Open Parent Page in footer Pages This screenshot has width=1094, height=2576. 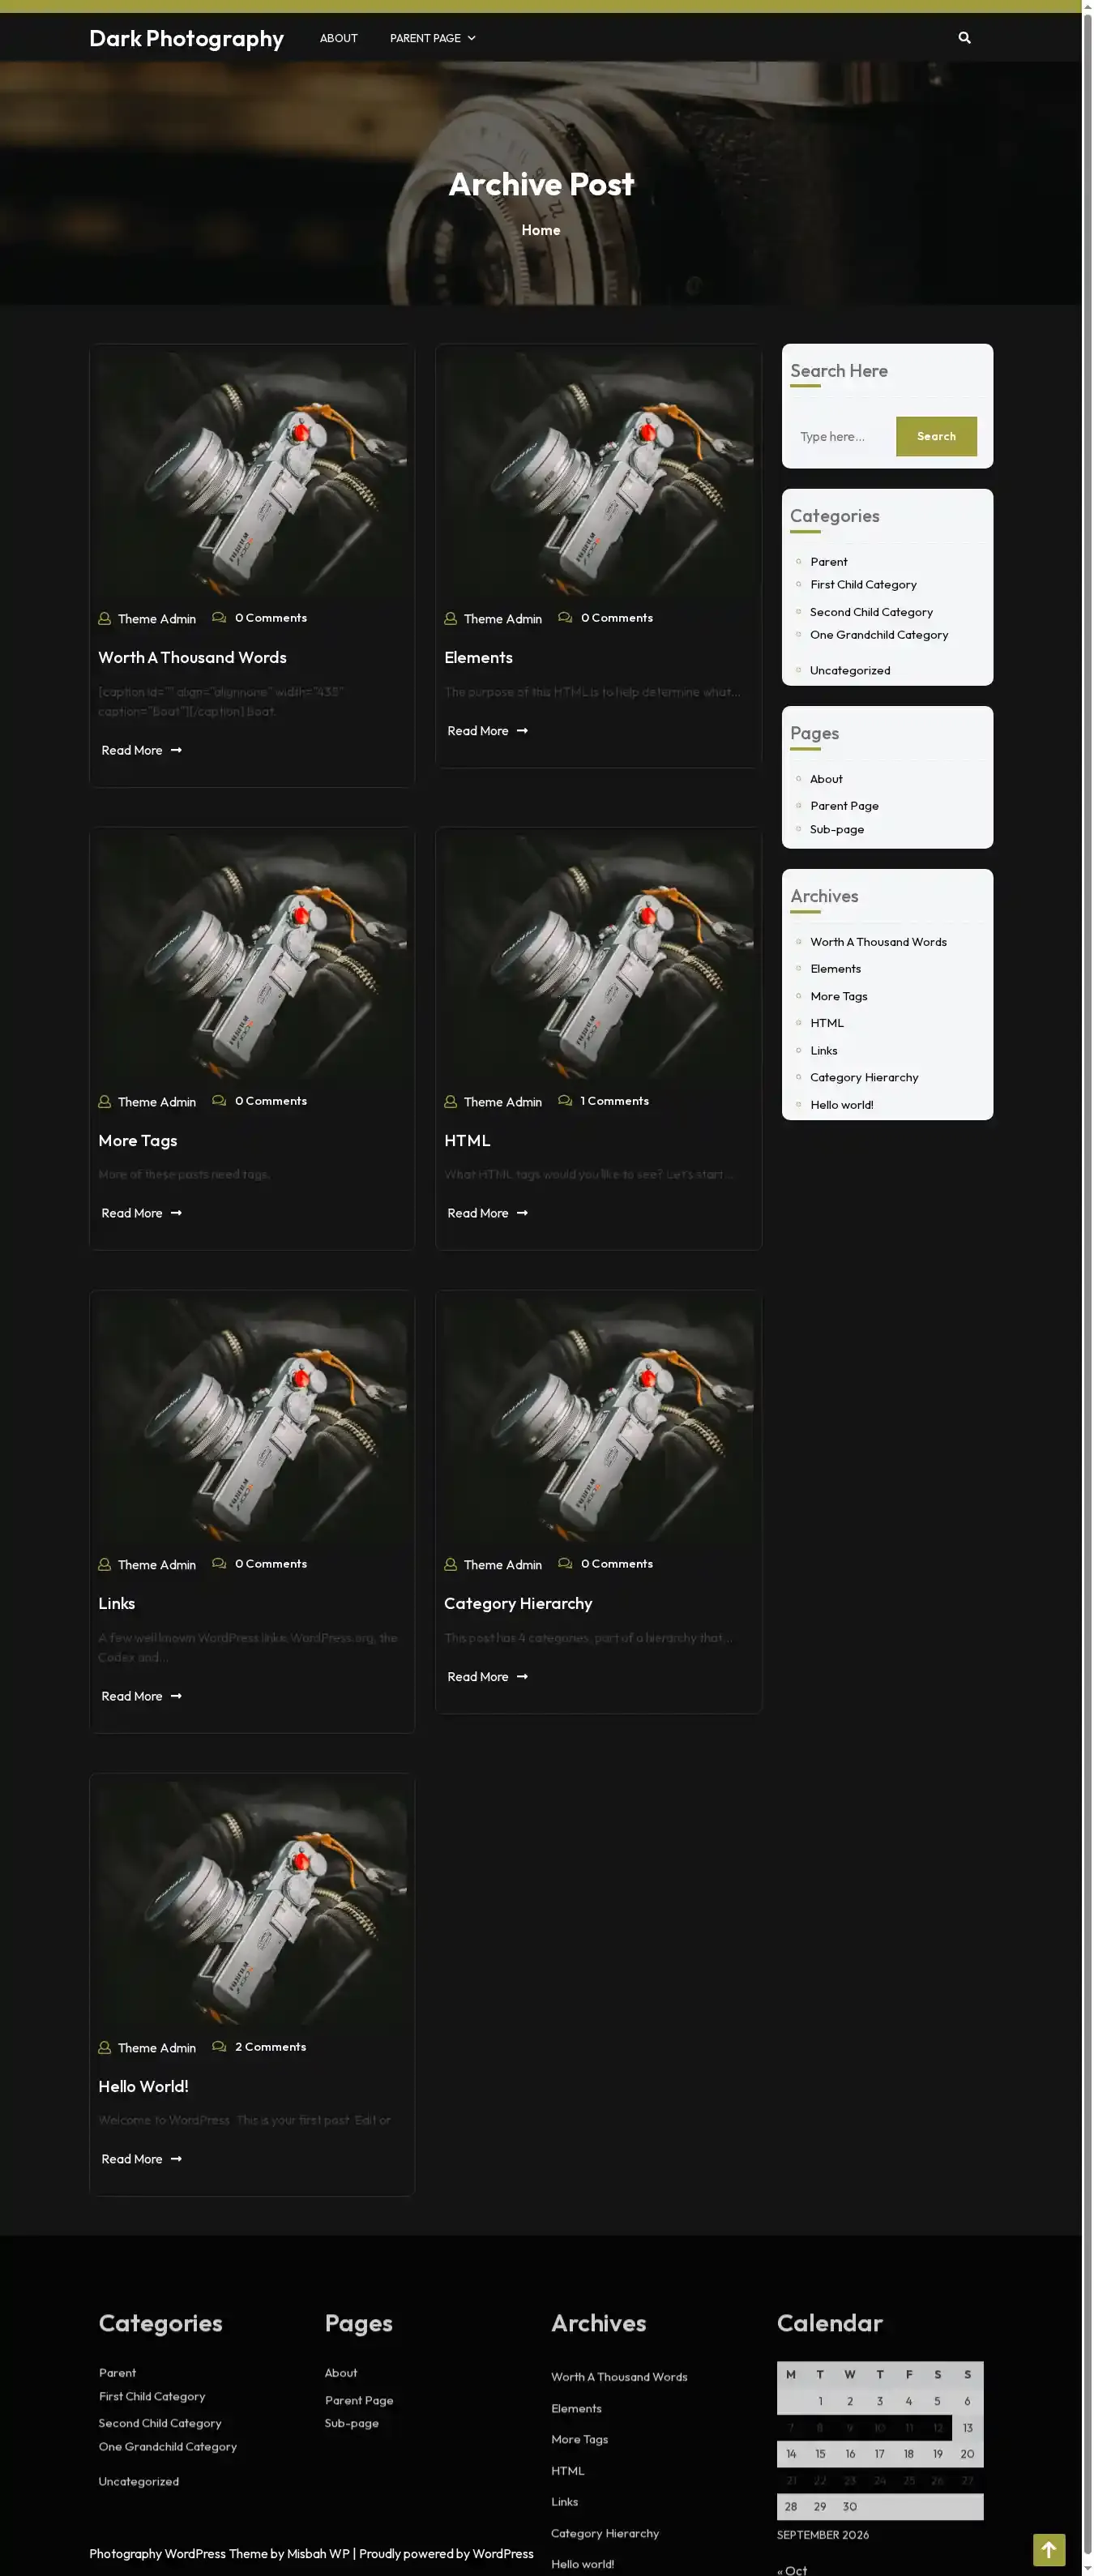(x=359, y=2401)
